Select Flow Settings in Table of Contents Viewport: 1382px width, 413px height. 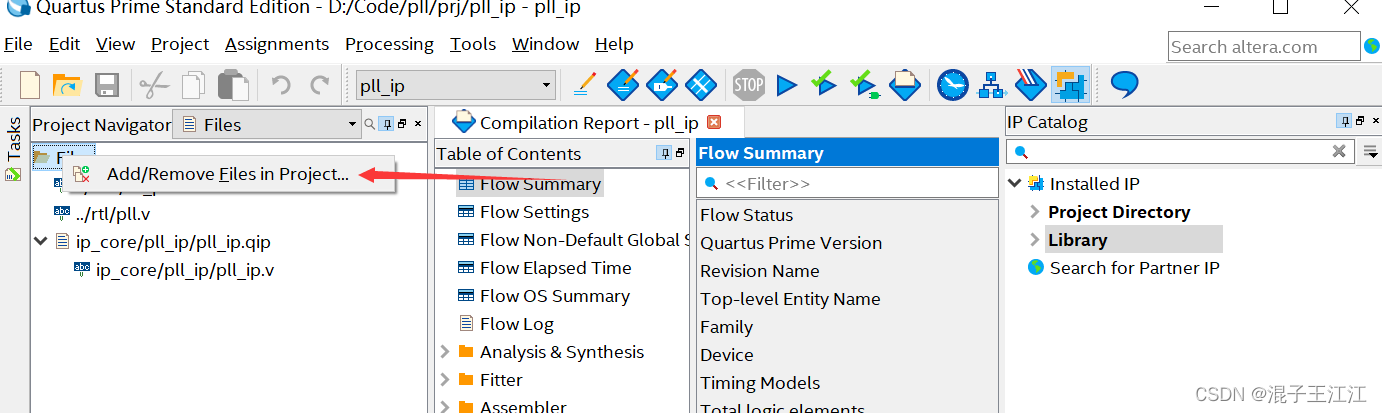[534, 212]
